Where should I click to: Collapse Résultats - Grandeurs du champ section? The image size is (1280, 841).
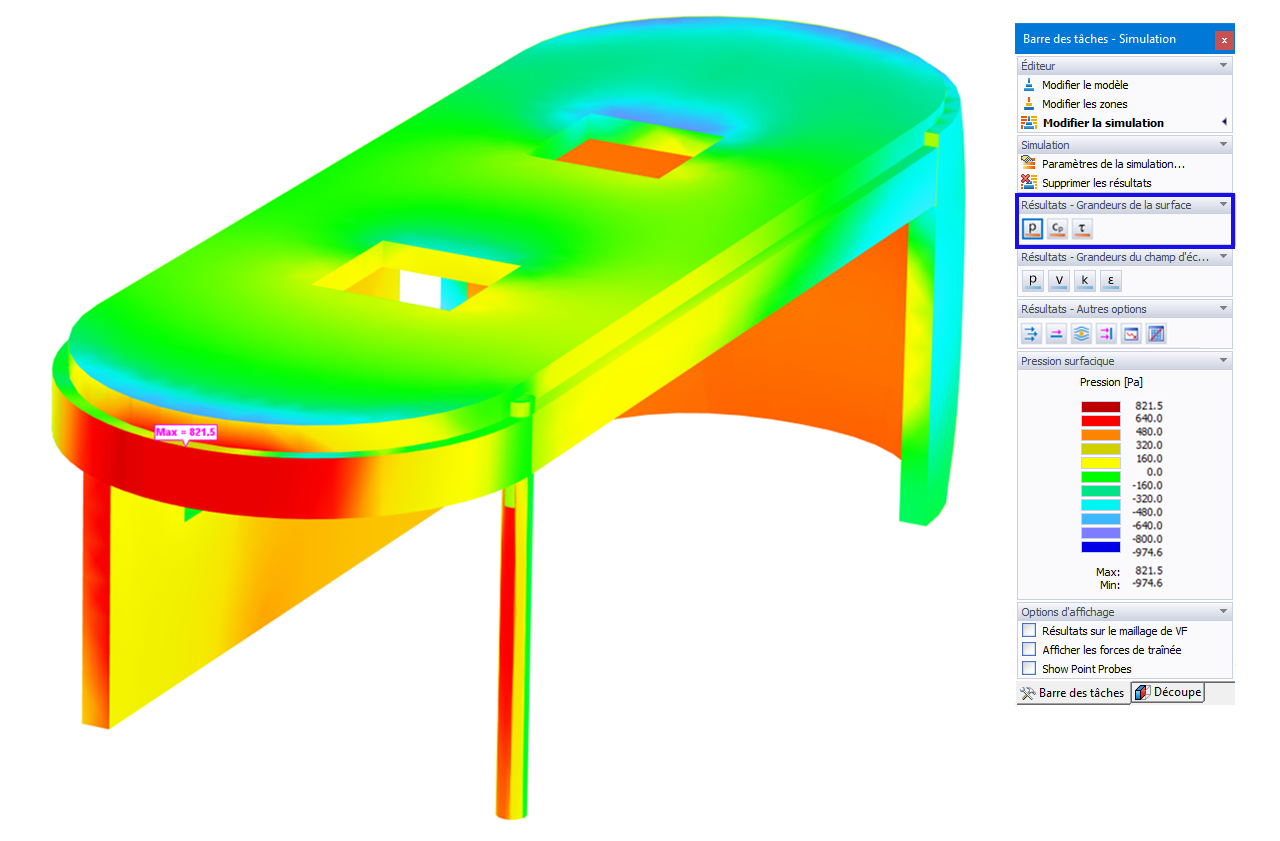(1223, 257)
